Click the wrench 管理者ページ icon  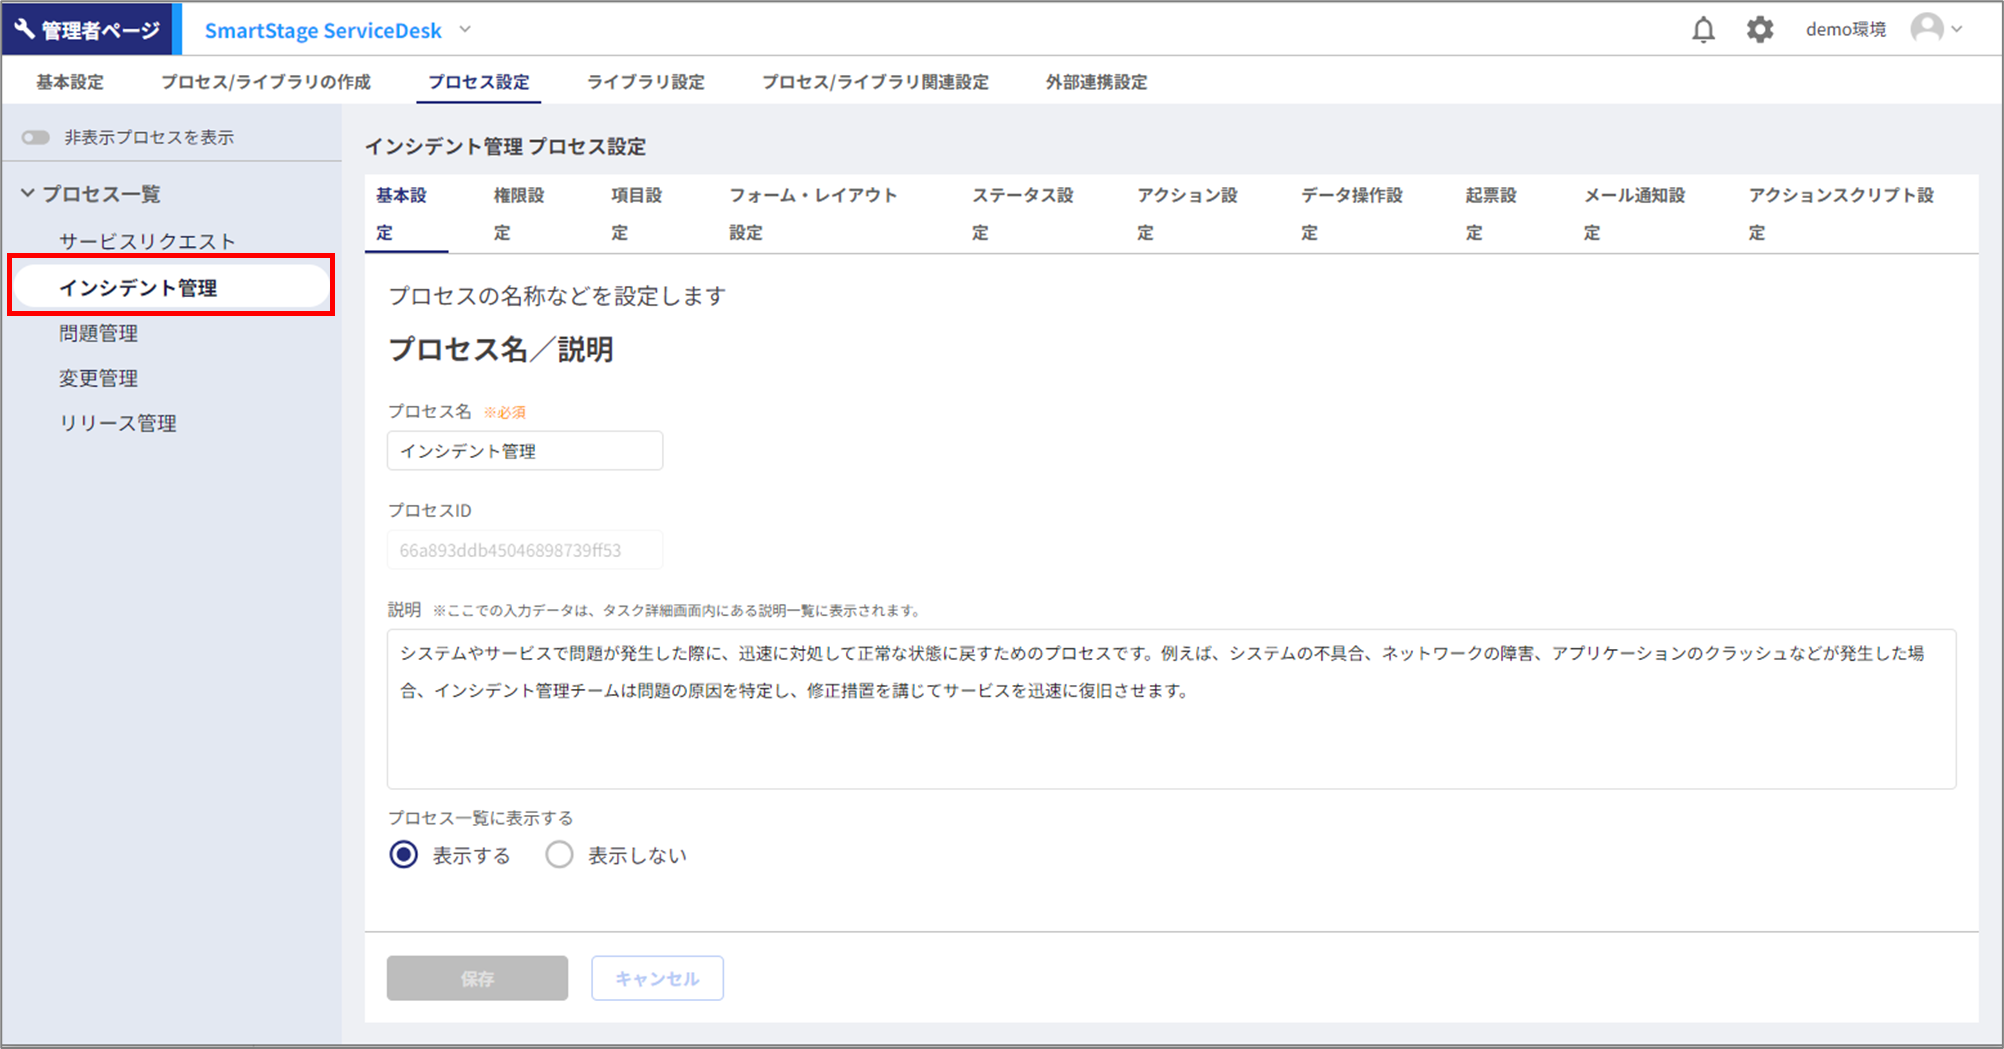coord(25,29)
